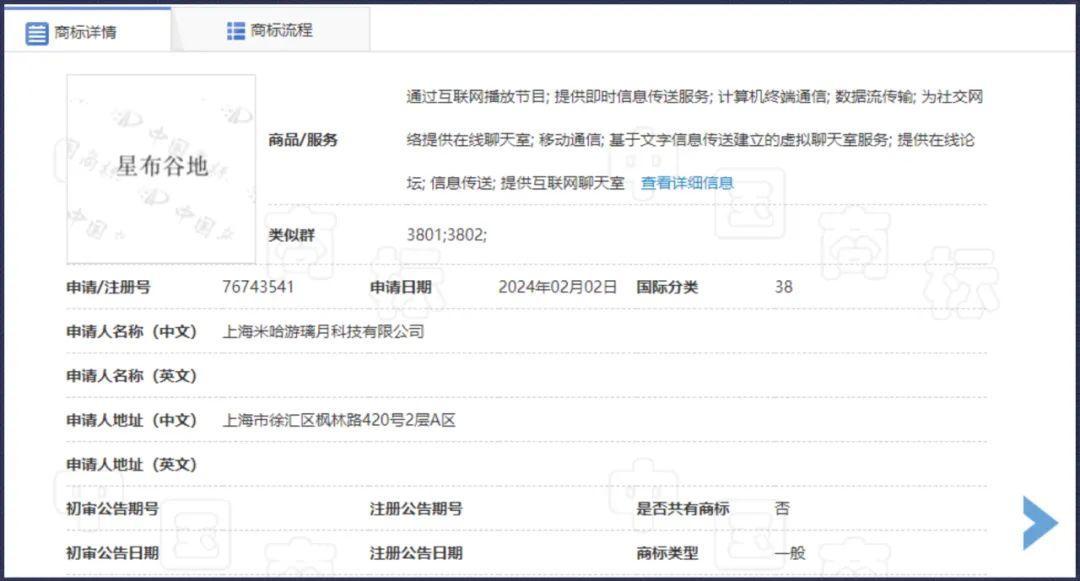Click the 注册公告日期 label

coord(416,552)
